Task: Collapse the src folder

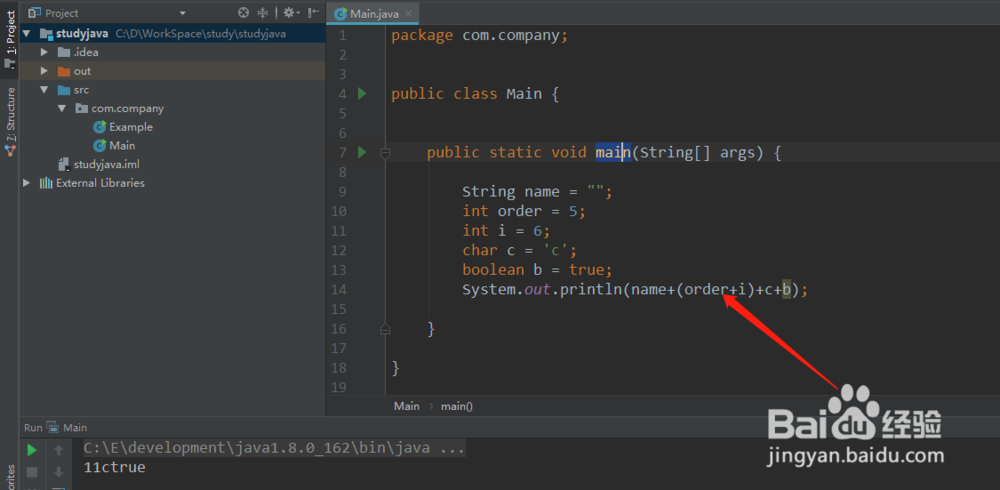Action: pos(44,90)
